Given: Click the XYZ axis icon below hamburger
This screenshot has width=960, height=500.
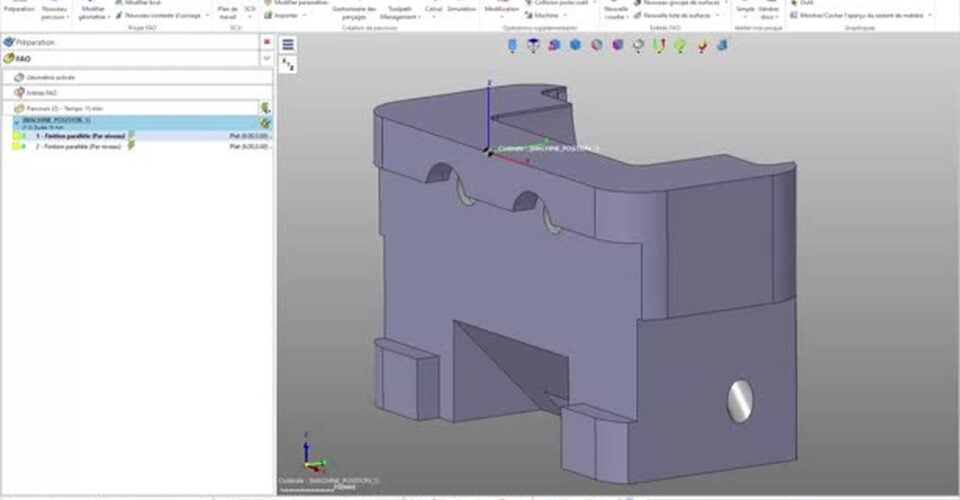Looking at the screenshot, I should pyautogui.click(x=288, y=64).
